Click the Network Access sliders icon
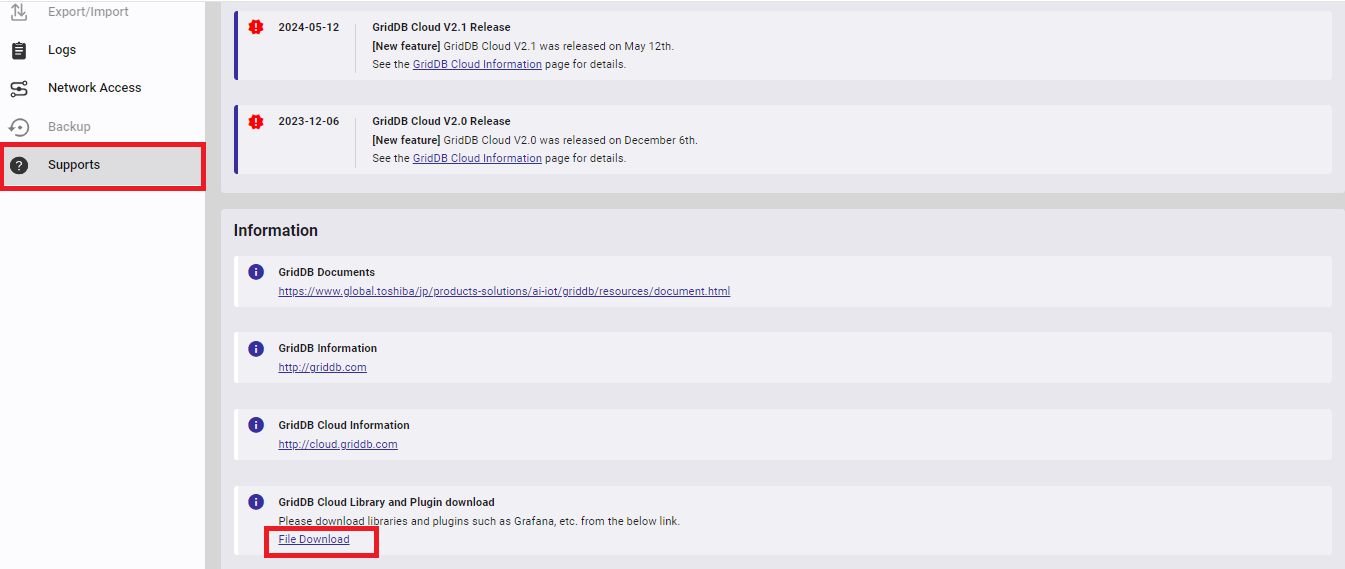Screen dimensions: 1345x569 [x=18, y=89]
